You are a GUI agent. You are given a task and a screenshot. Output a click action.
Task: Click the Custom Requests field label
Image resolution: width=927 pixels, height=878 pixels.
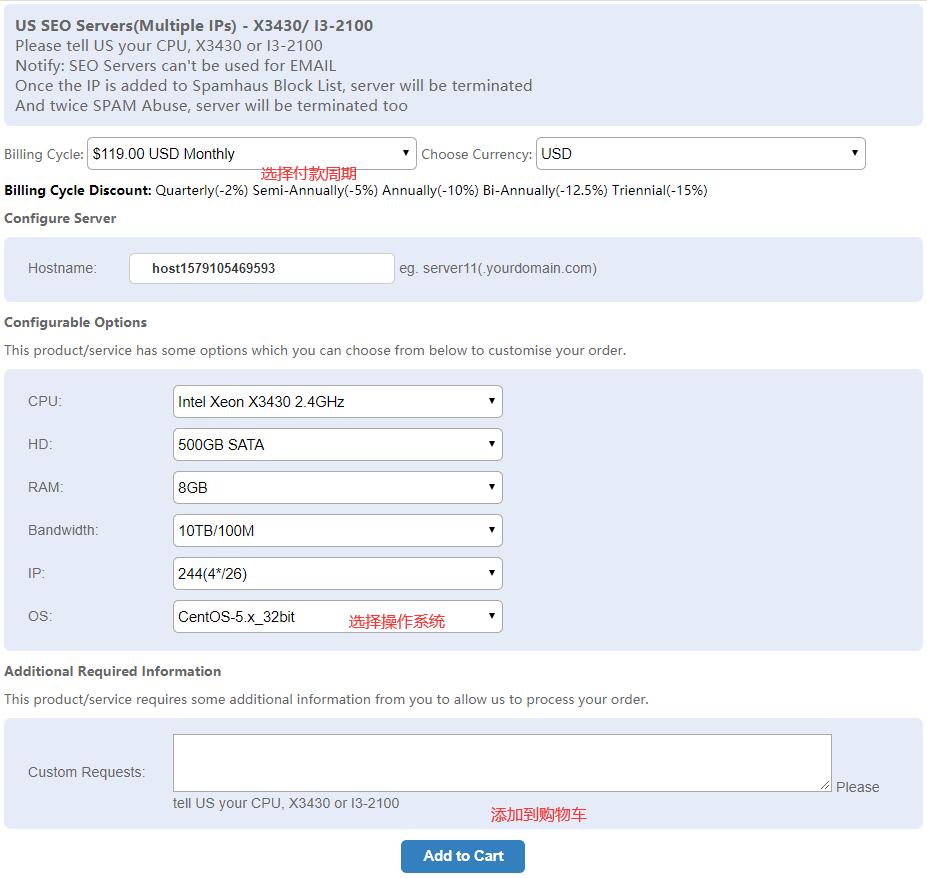(86, 772)
